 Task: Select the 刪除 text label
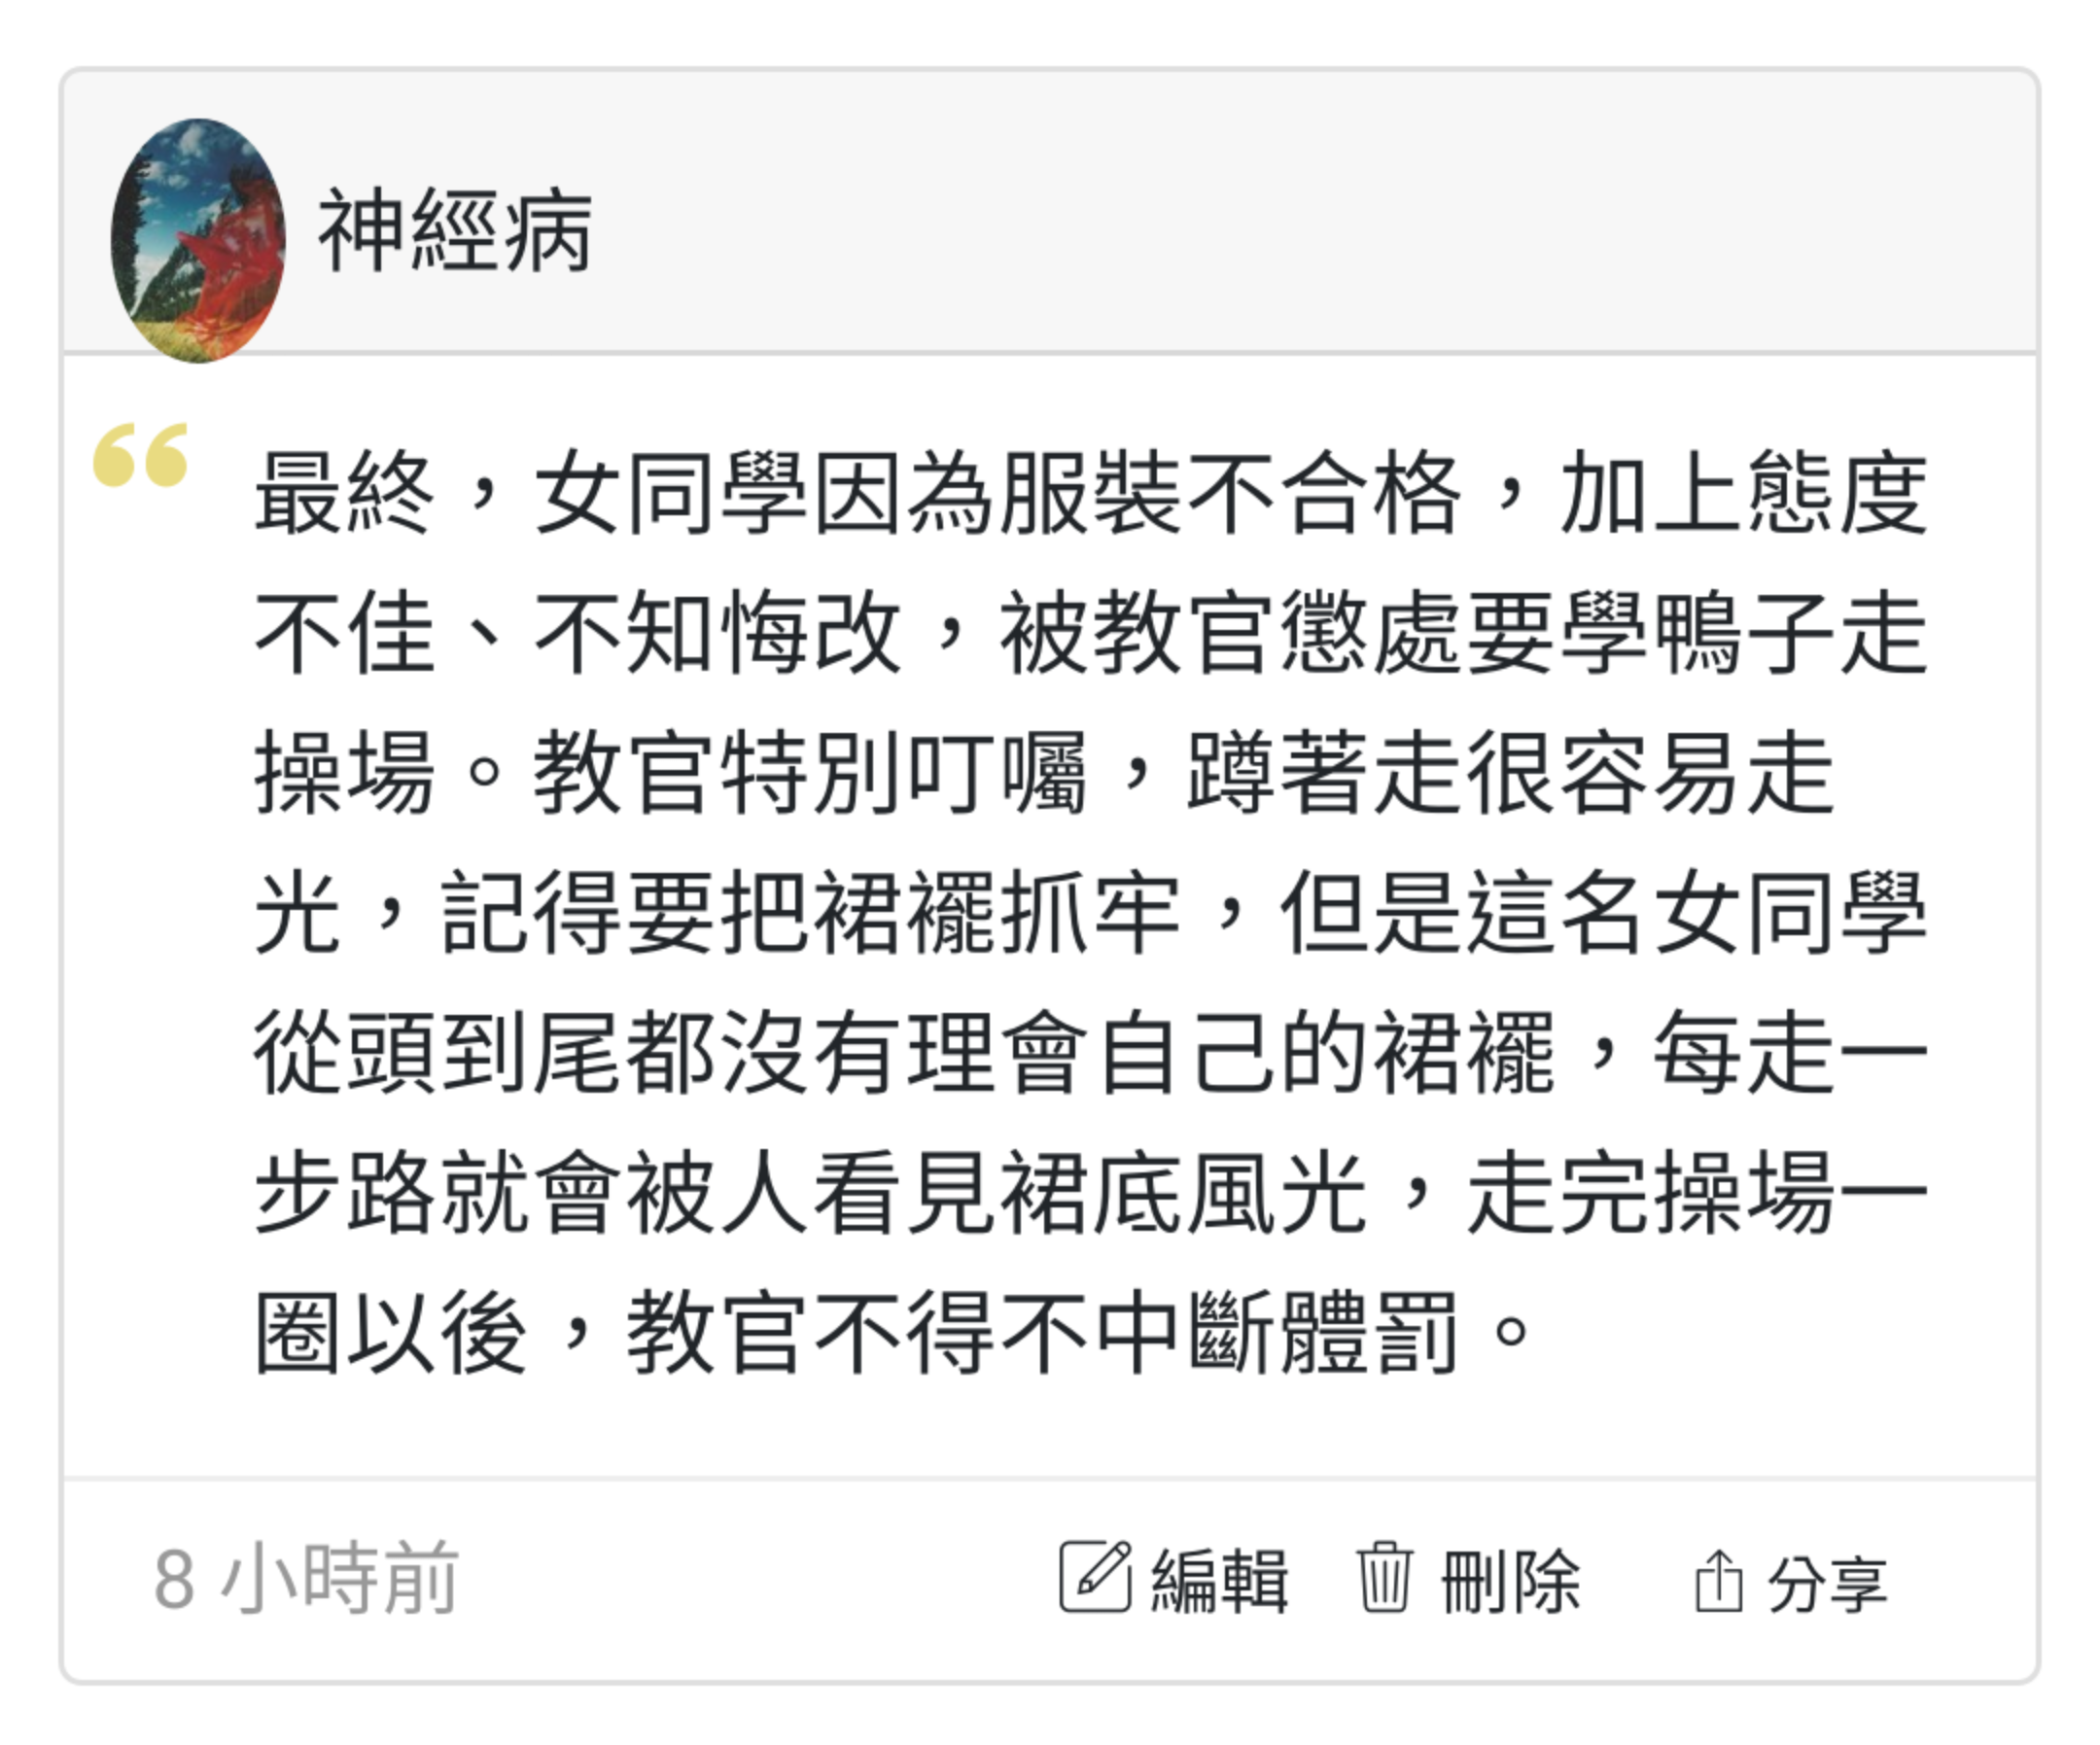tap(1510, 1581)
